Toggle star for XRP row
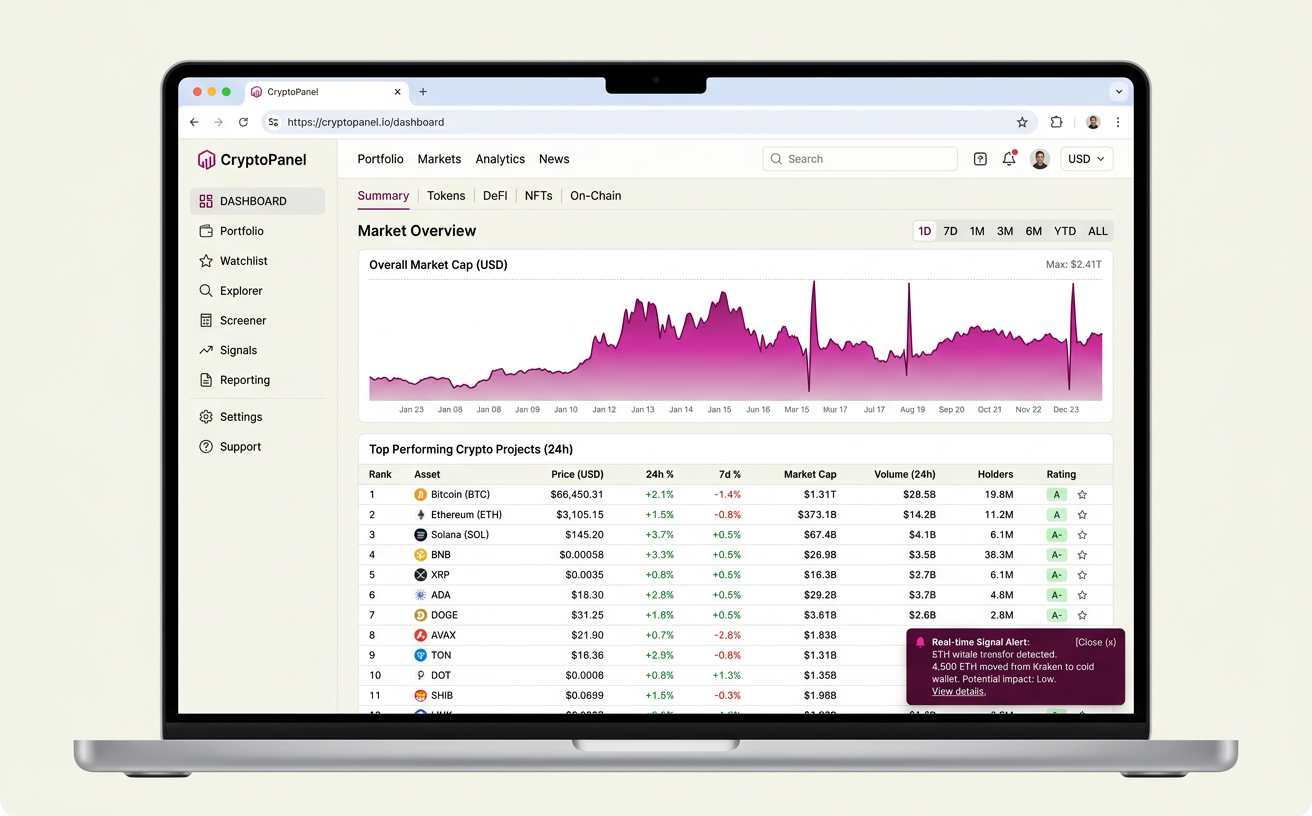Image resolution: width=1312 pixels, height=816 pixels. 1082,575
